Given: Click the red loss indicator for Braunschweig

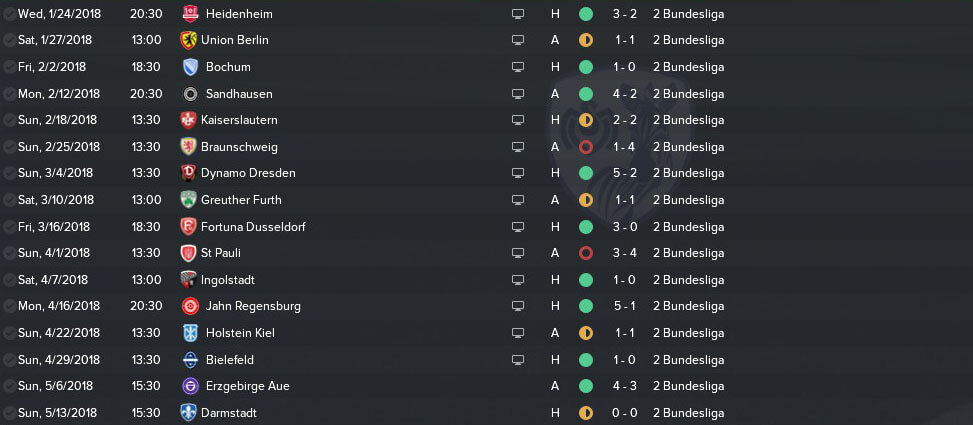Looking at the screenshot, I should [x=586, y=147].
